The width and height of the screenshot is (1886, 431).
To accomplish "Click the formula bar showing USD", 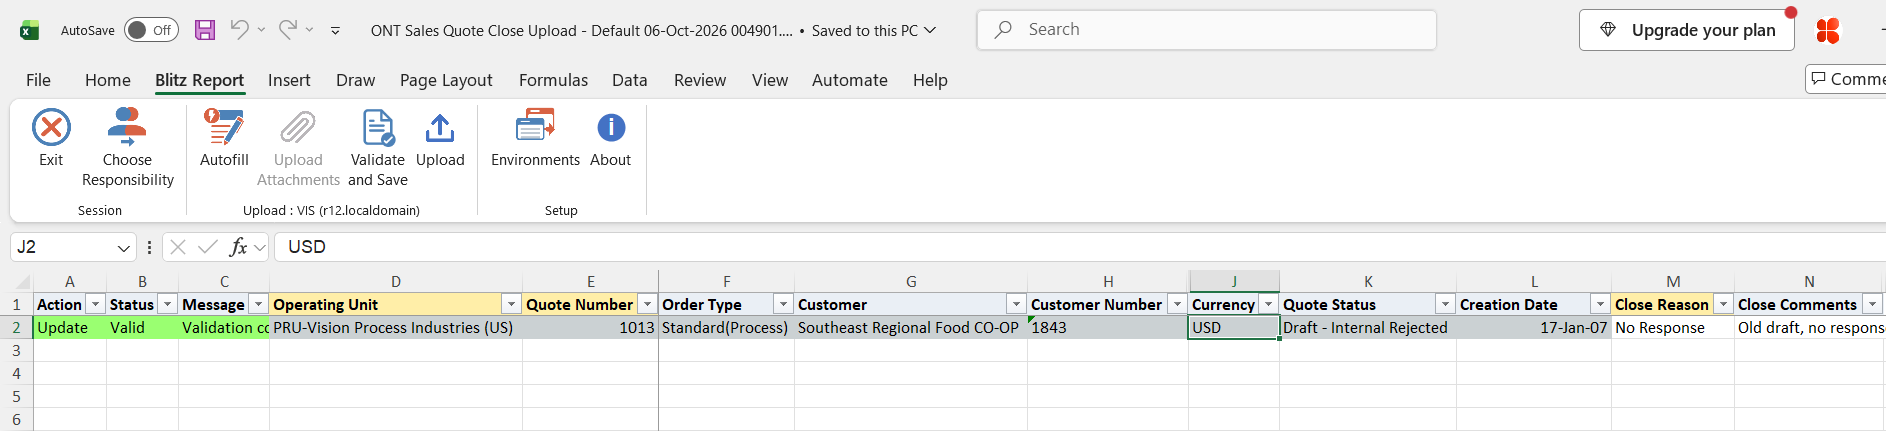I will tap(1080, 247).
